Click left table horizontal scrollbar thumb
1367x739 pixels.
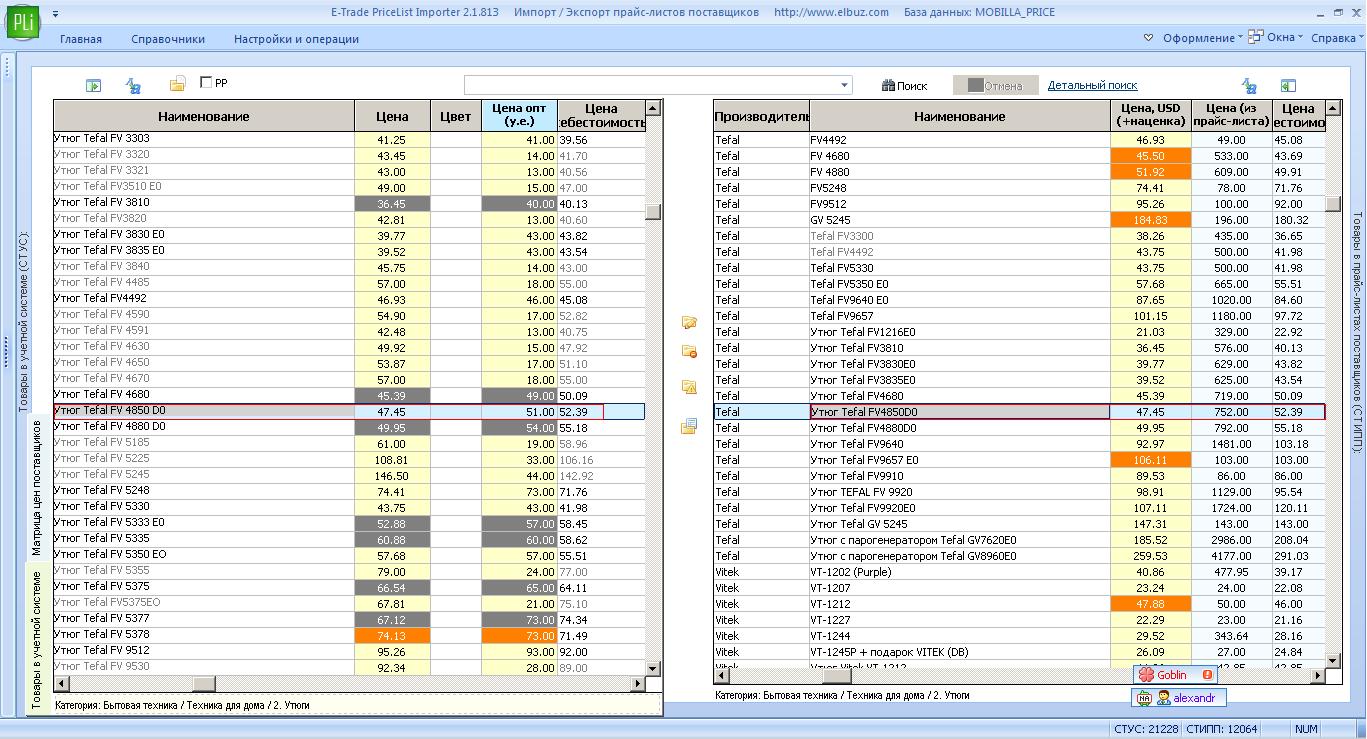click(x=203, y=684)
